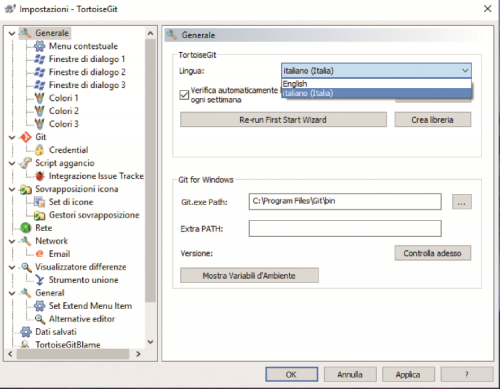Click the Menu contestuale gear icon
This screenshot has width=500, height=389.
coord(39,46)
